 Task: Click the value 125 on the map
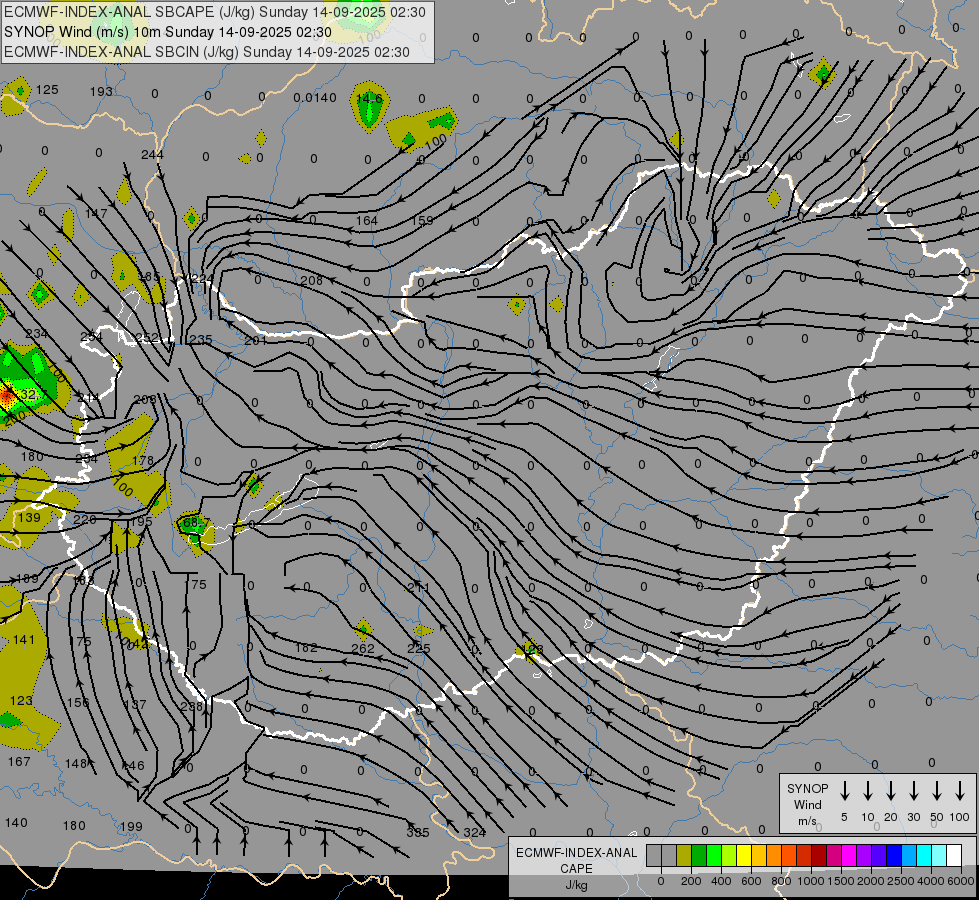click(x=47, y=90)
